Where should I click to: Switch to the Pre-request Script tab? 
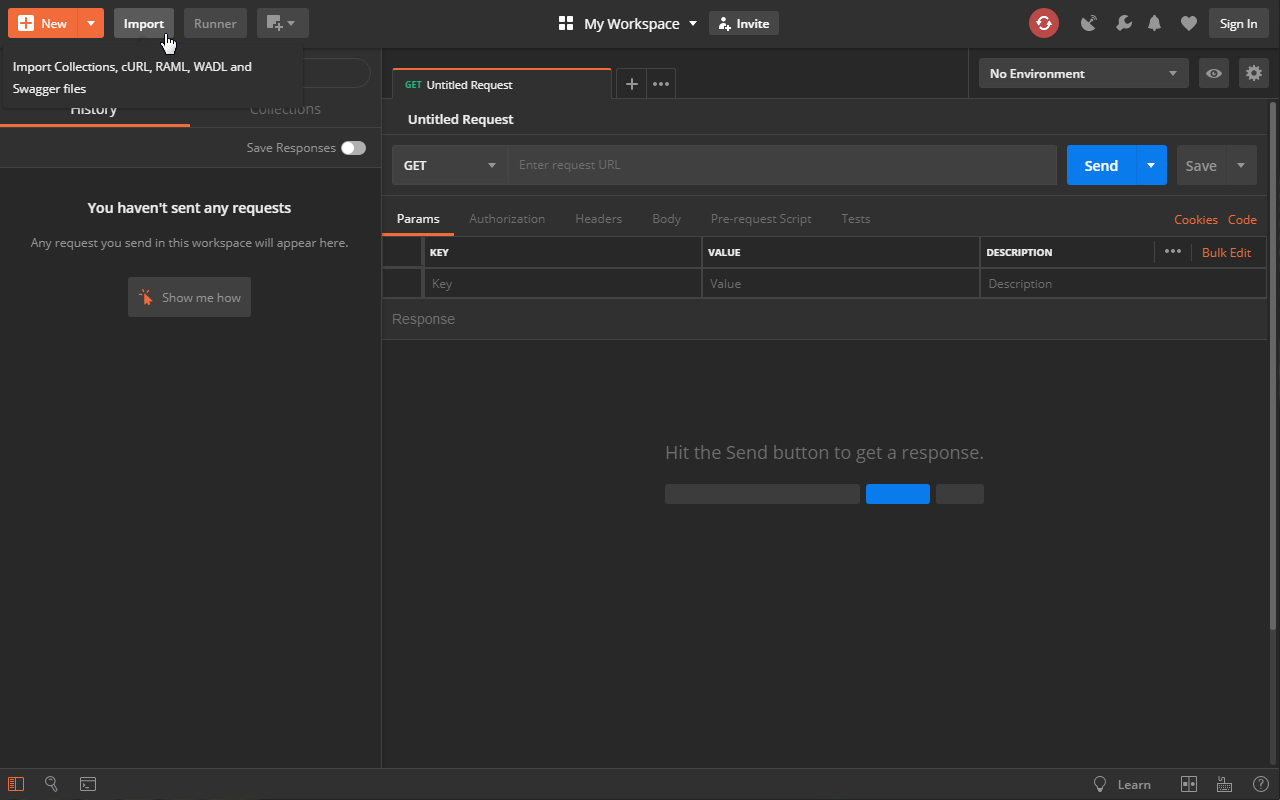(761, 218)
